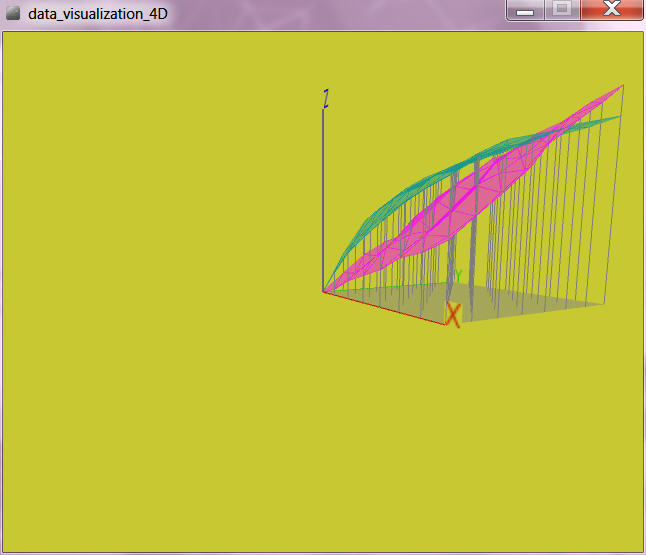
Task: Click the blue vertical Z axis line
Action: (x=323, y=200)
